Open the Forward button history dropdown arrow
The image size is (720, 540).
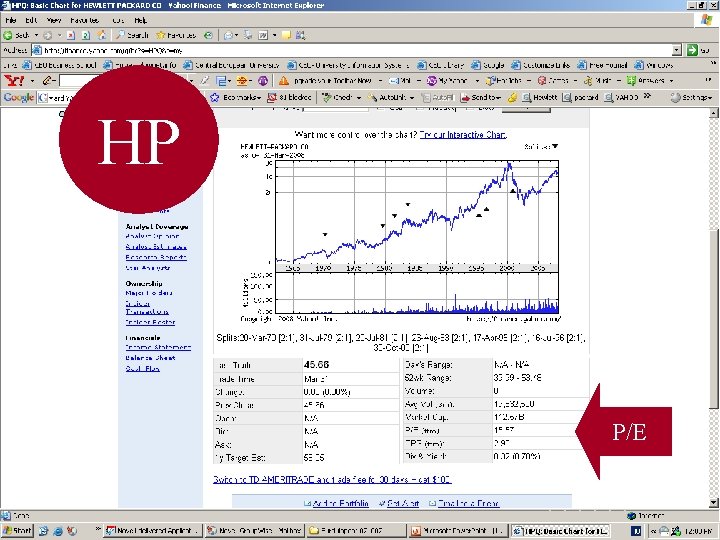tap(59, 35)
